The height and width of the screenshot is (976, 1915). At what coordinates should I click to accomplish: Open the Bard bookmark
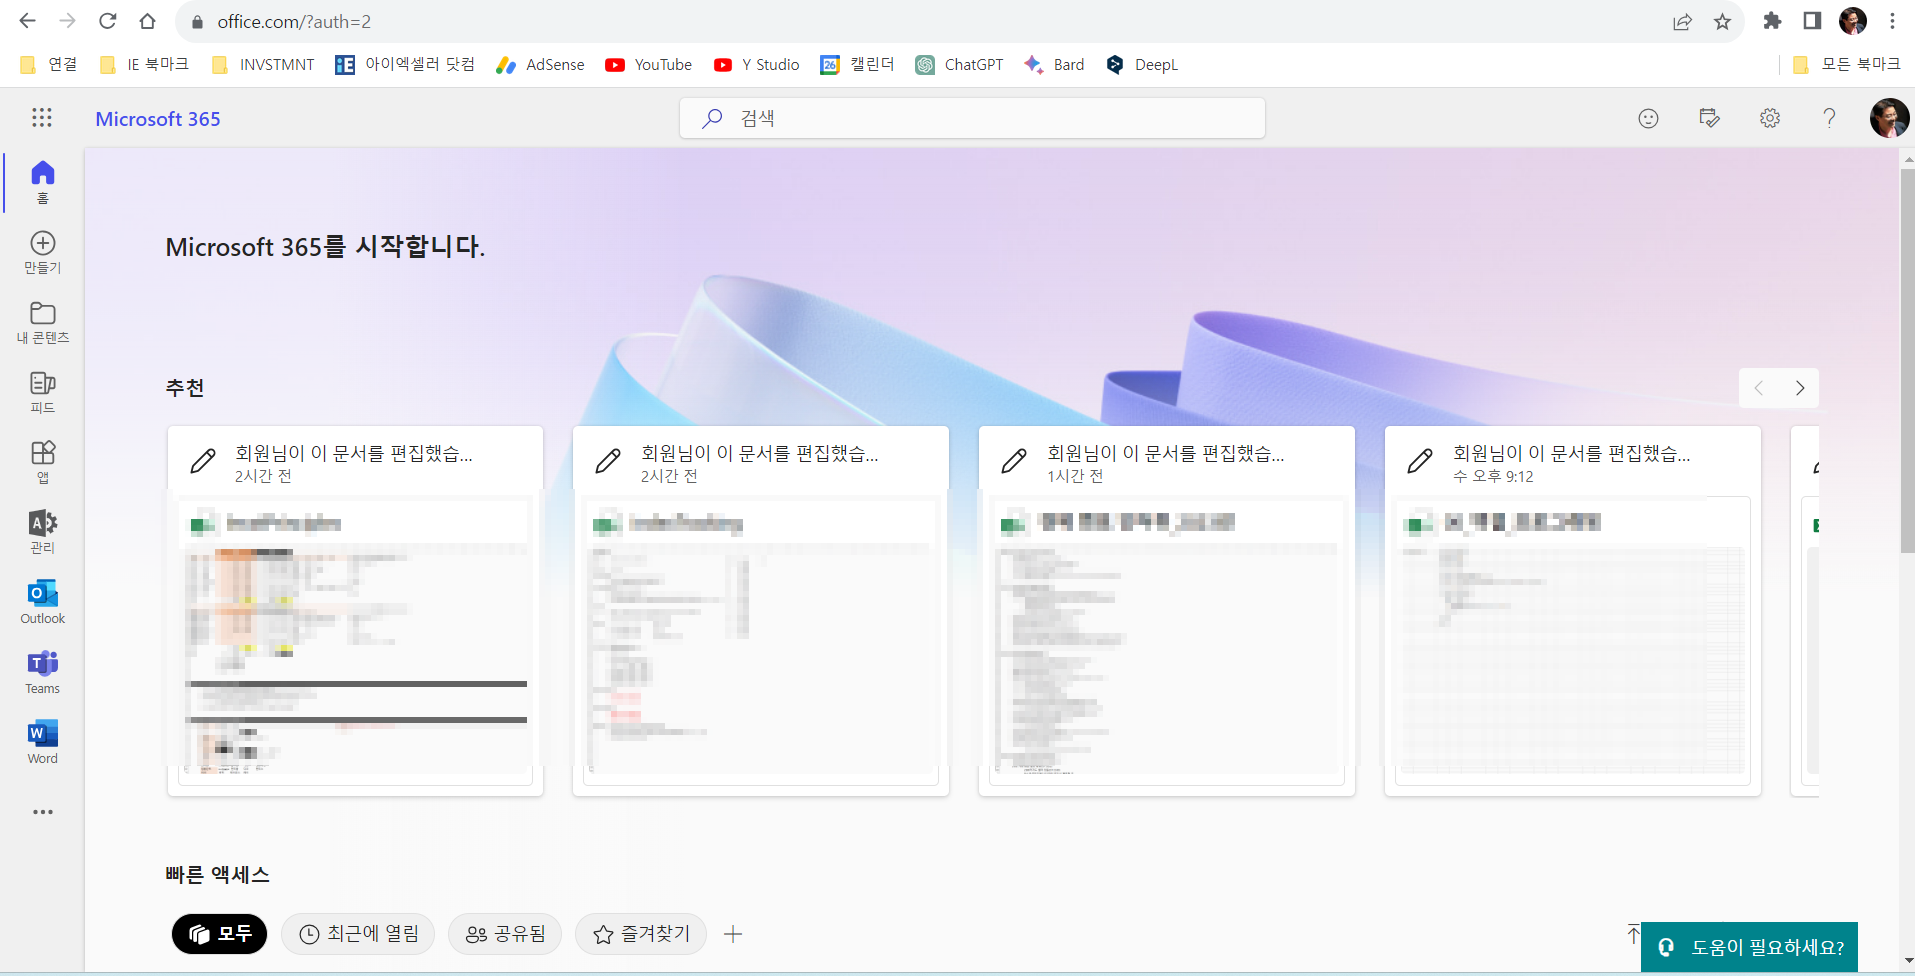(x=1054, y=65)
